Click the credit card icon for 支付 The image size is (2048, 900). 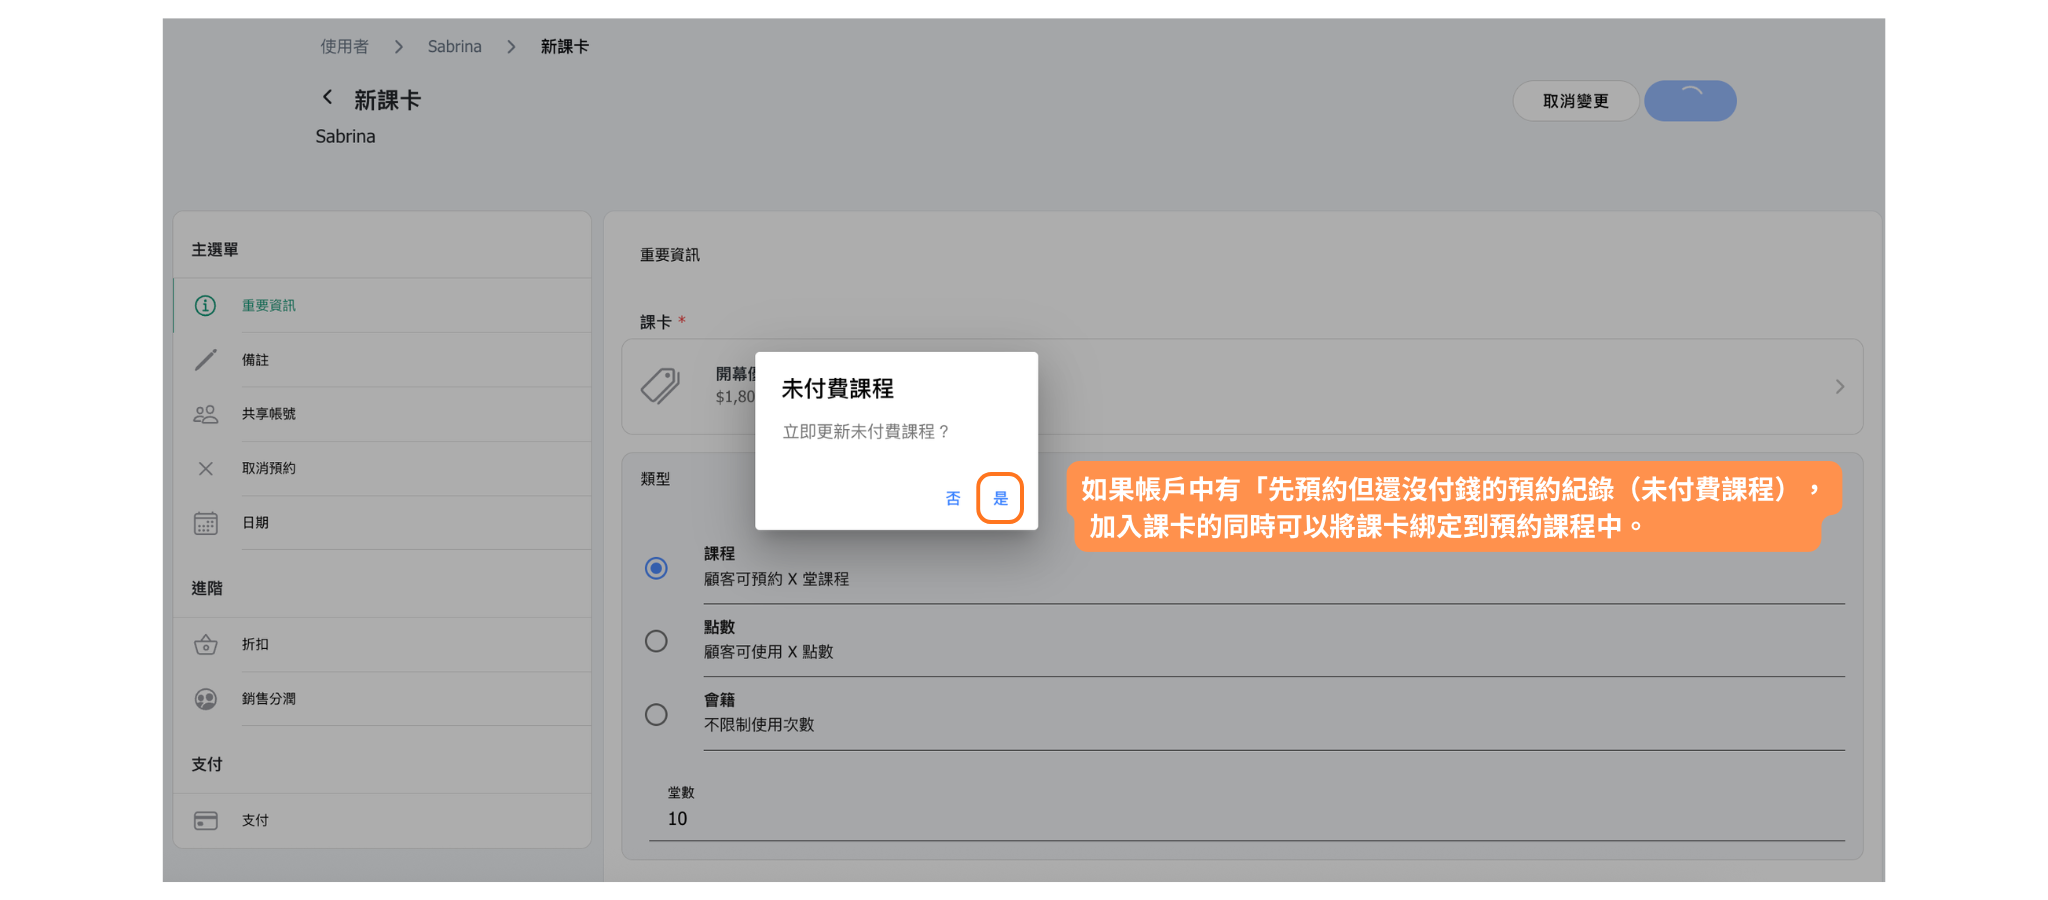(205, 821)
